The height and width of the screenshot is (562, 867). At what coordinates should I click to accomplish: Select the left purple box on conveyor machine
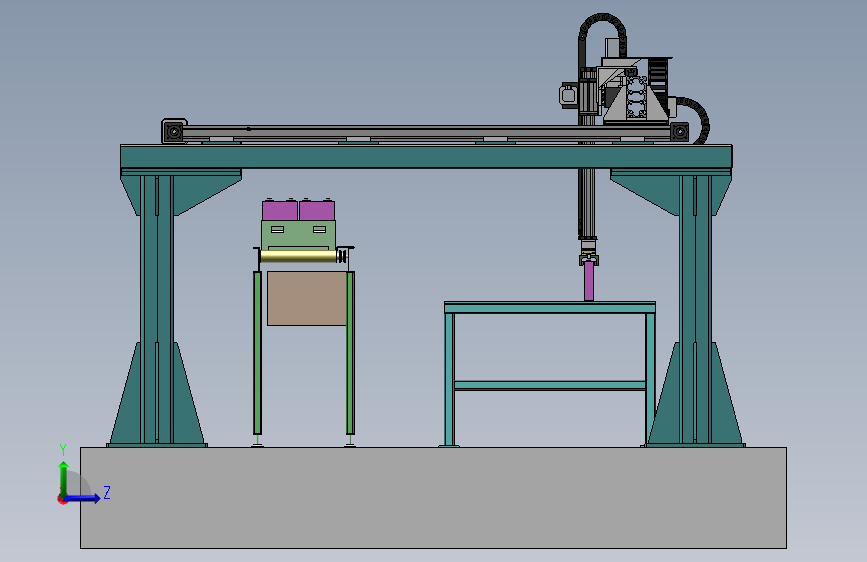(280, 210)
